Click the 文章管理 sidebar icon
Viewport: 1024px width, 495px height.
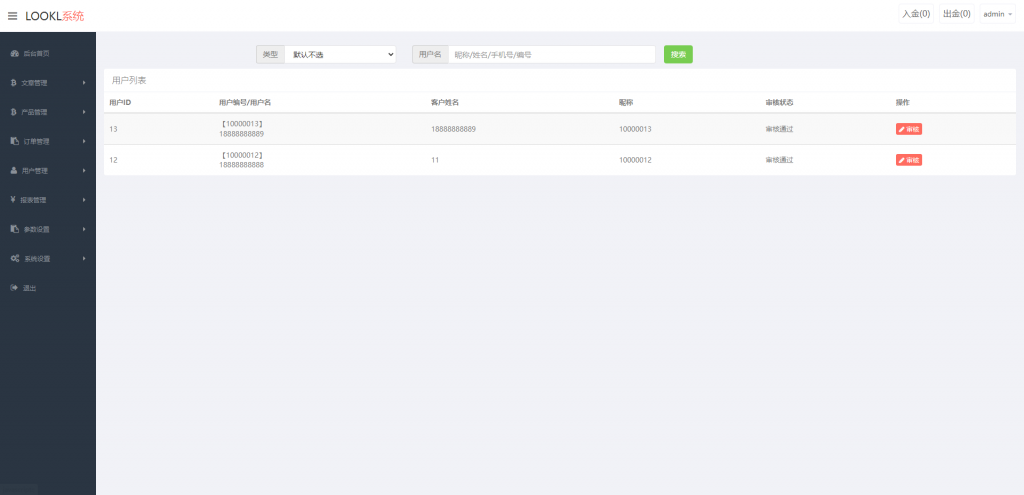(x=13, y=83)
